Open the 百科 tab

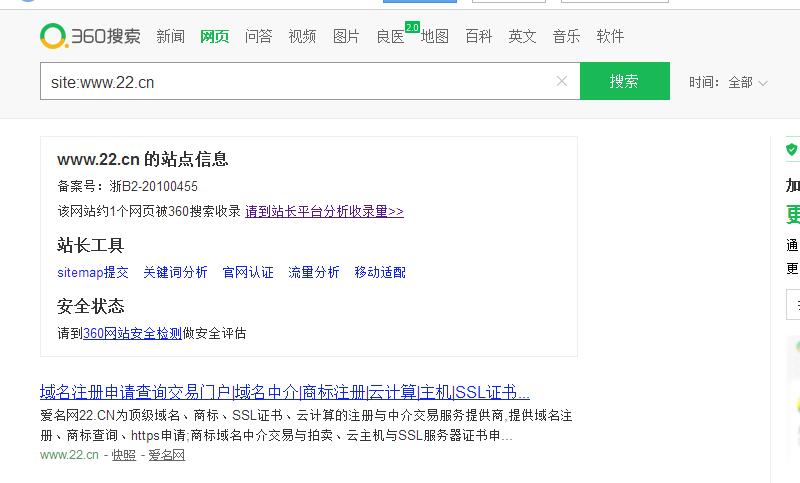pyautogui.click(x=478, y=37)
